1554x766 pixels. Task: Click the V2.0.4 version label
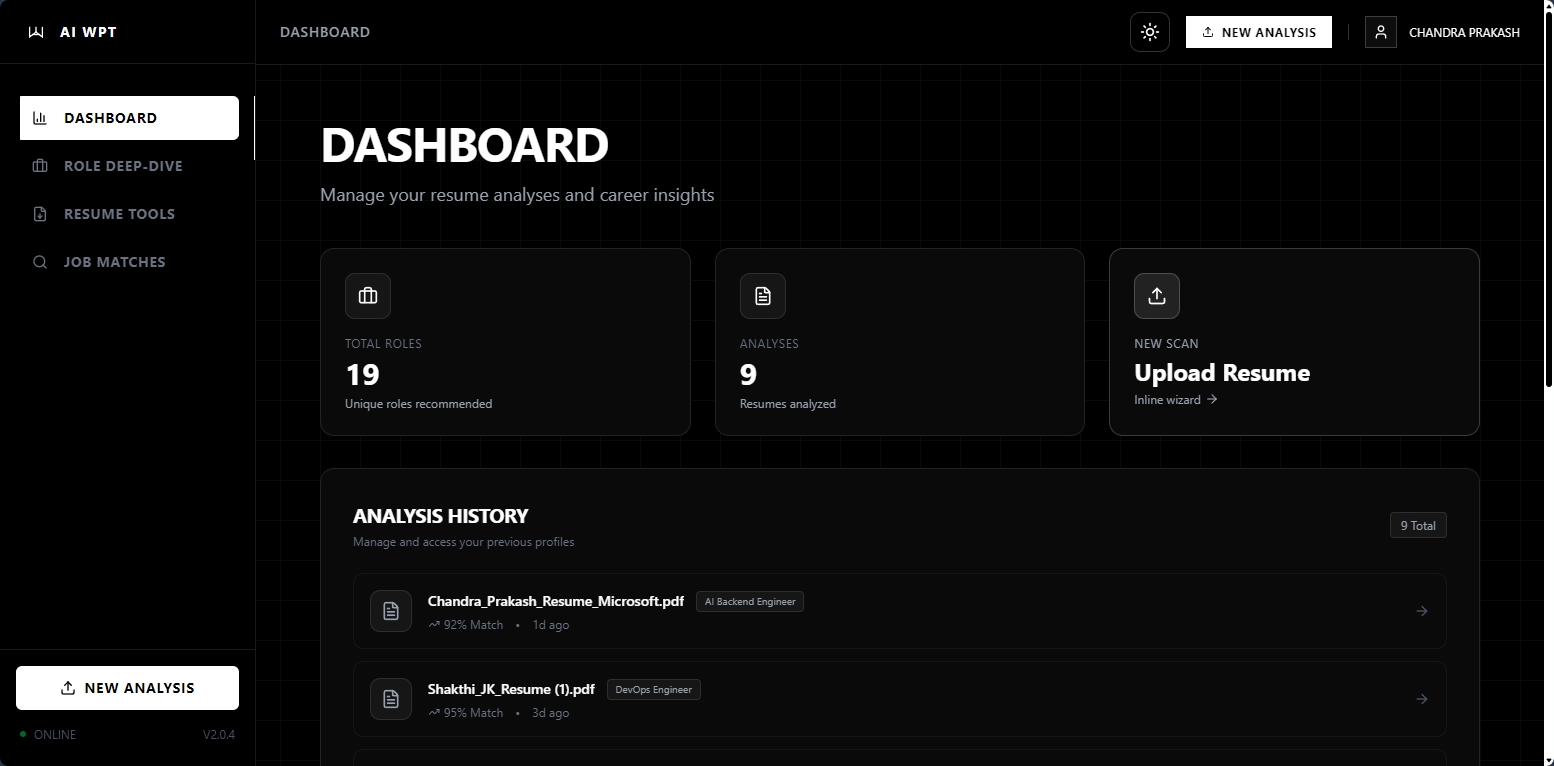[x=219, y=735]
